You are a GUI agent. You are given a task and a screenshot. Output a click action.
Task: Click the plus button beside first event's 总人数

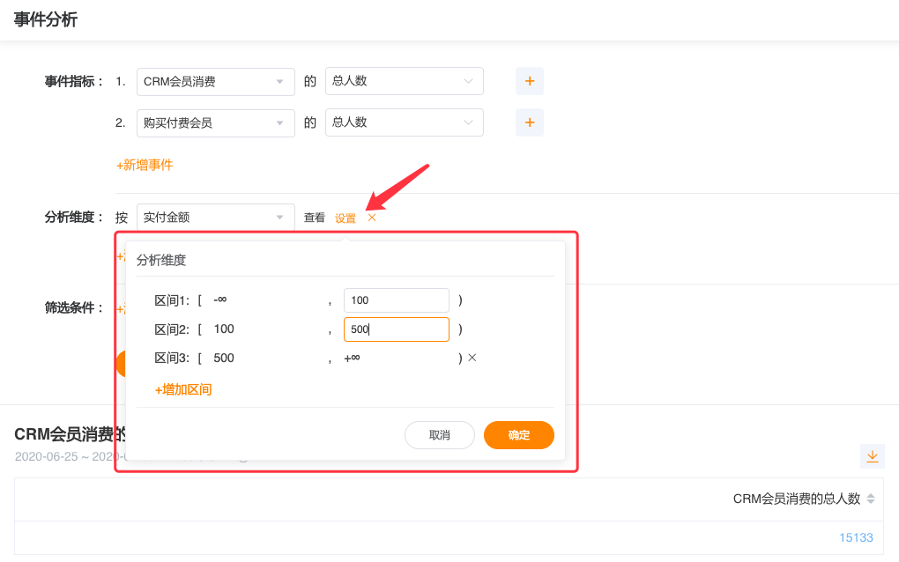coord(529,81)
